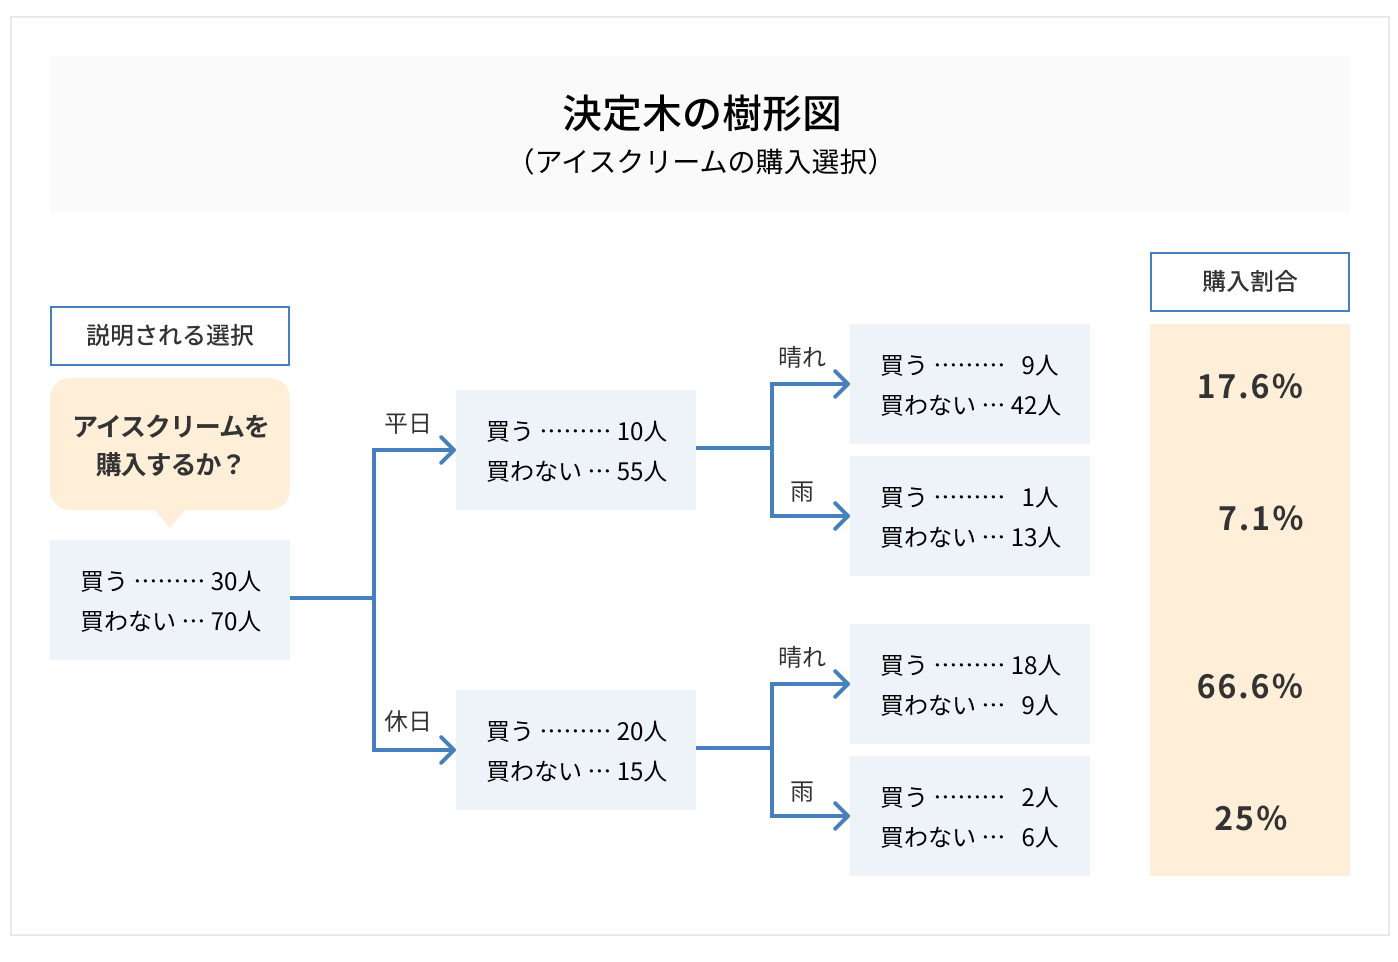Click the leaf node with 1人 and 13人
Image resolution: width=1398 pixels, height=962 pixels.
(x=970, y=516)
